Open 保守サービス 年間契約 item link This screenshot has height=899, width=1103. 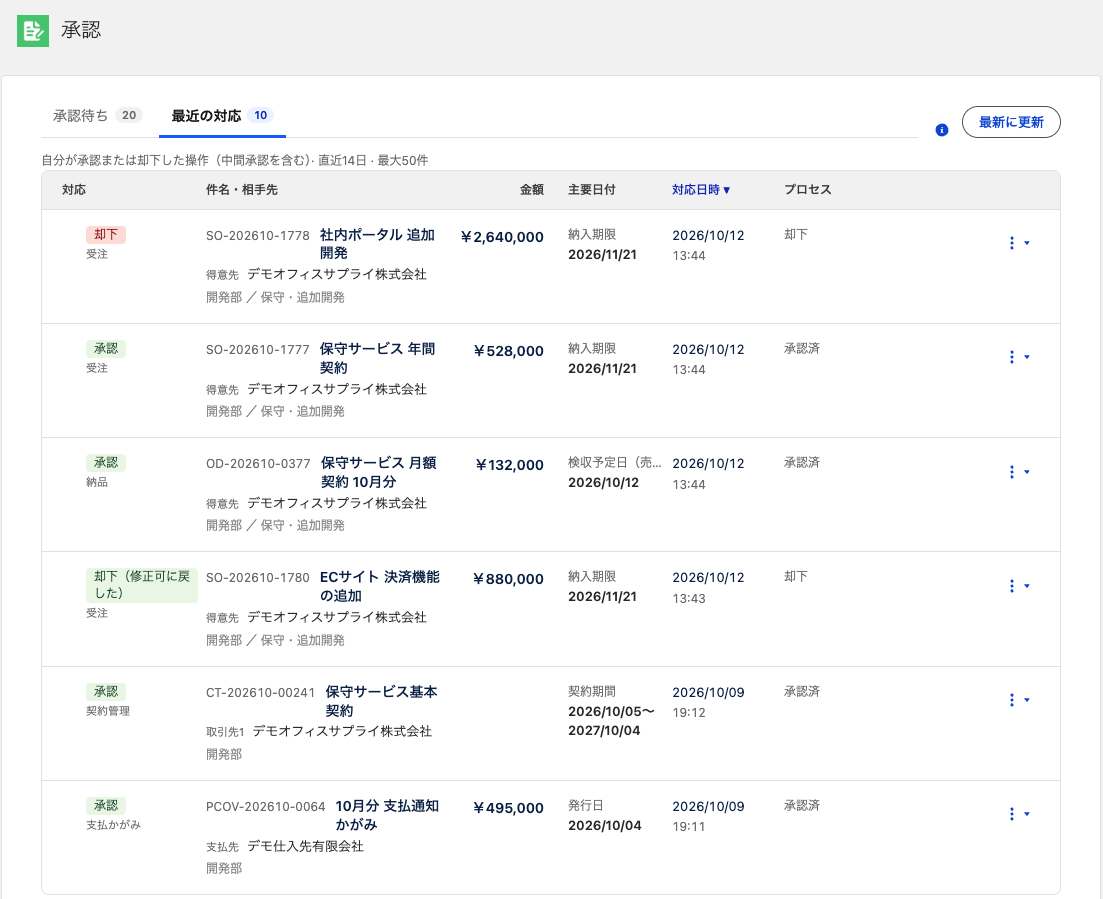point(377,358)
